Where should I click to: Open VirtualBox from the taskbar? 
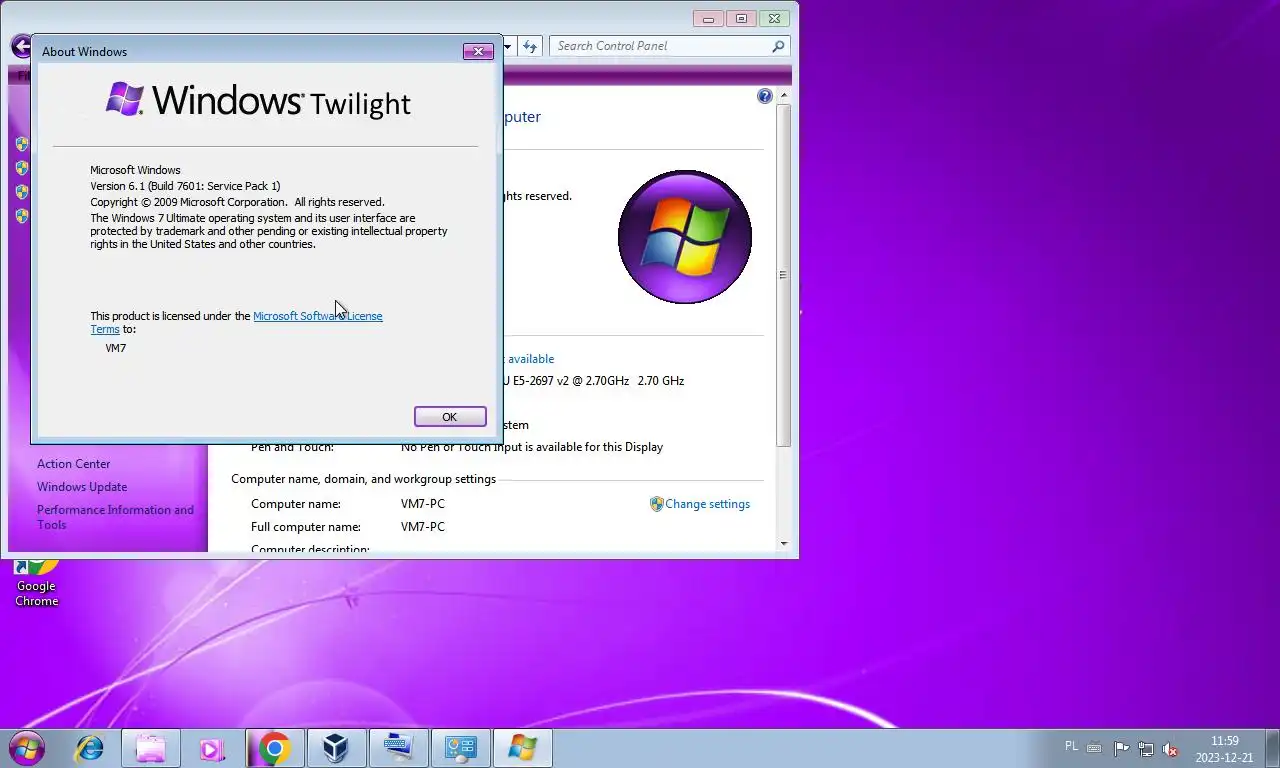click(336, 748)
